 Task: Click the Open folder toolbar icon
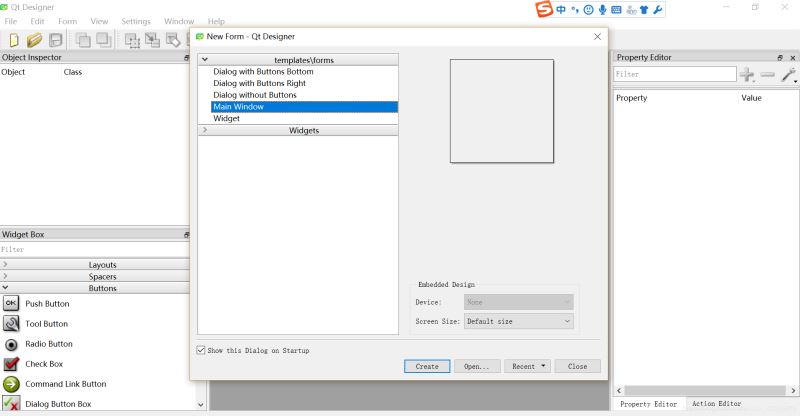tap(34, 40)
